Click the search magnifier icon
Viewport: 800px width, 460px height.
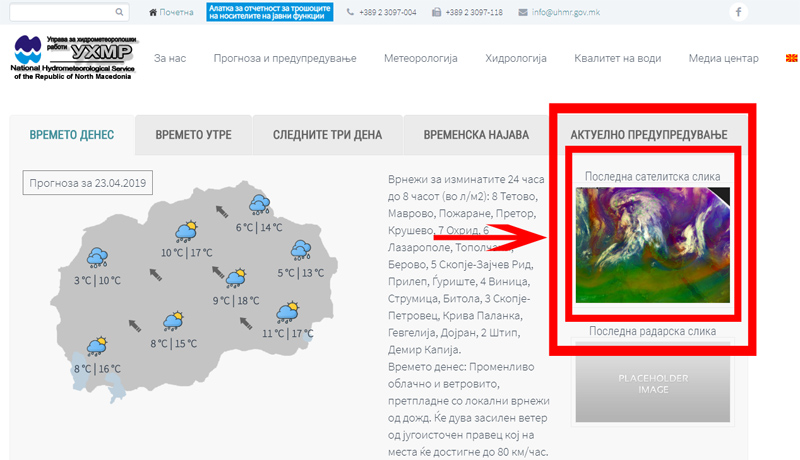tap(119, 12)
